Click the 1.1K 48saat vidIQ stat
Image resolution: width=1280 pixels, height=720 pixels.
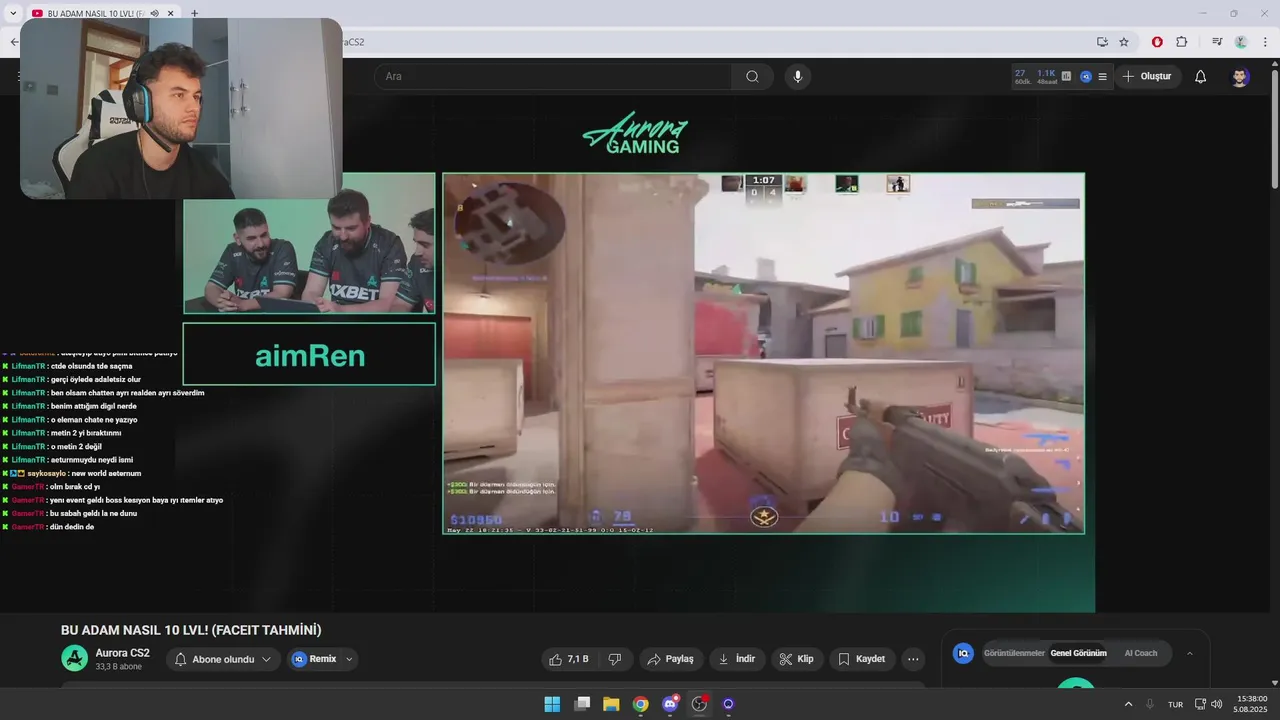tap(1046, 77)
